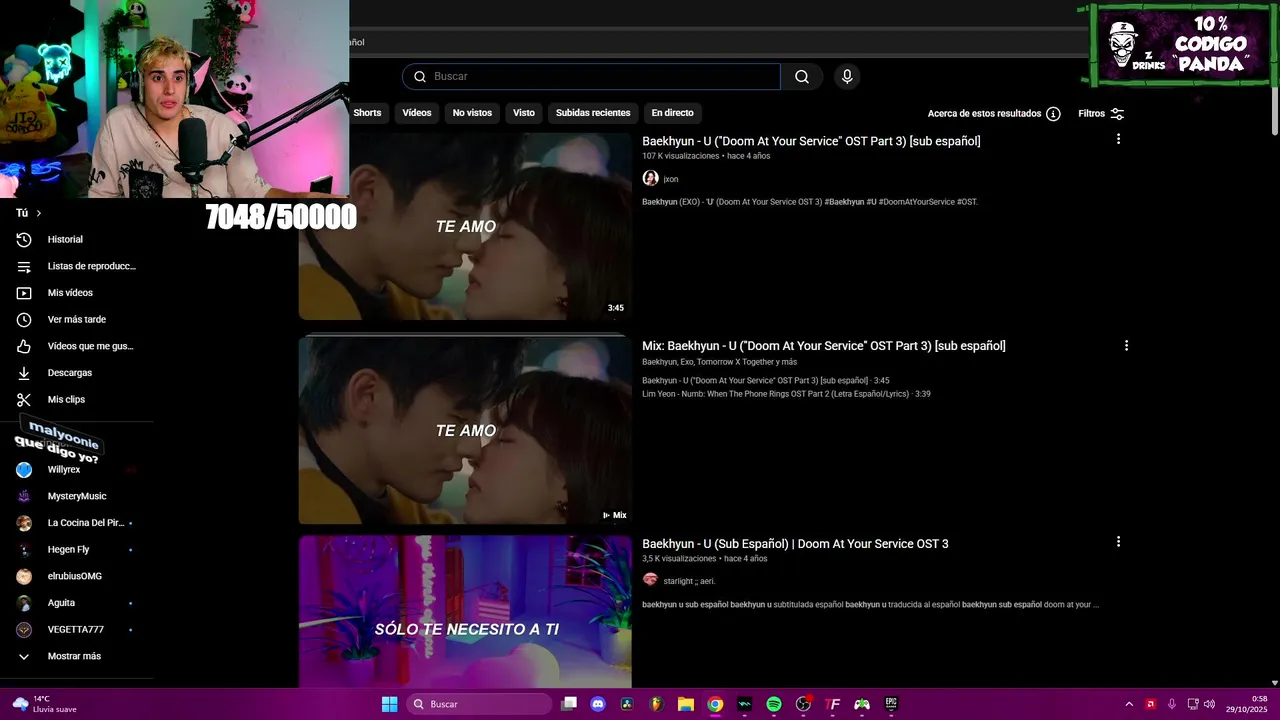Open the Windows Start menu
Screen dimensions: 1280x720
tap(390, 704)
